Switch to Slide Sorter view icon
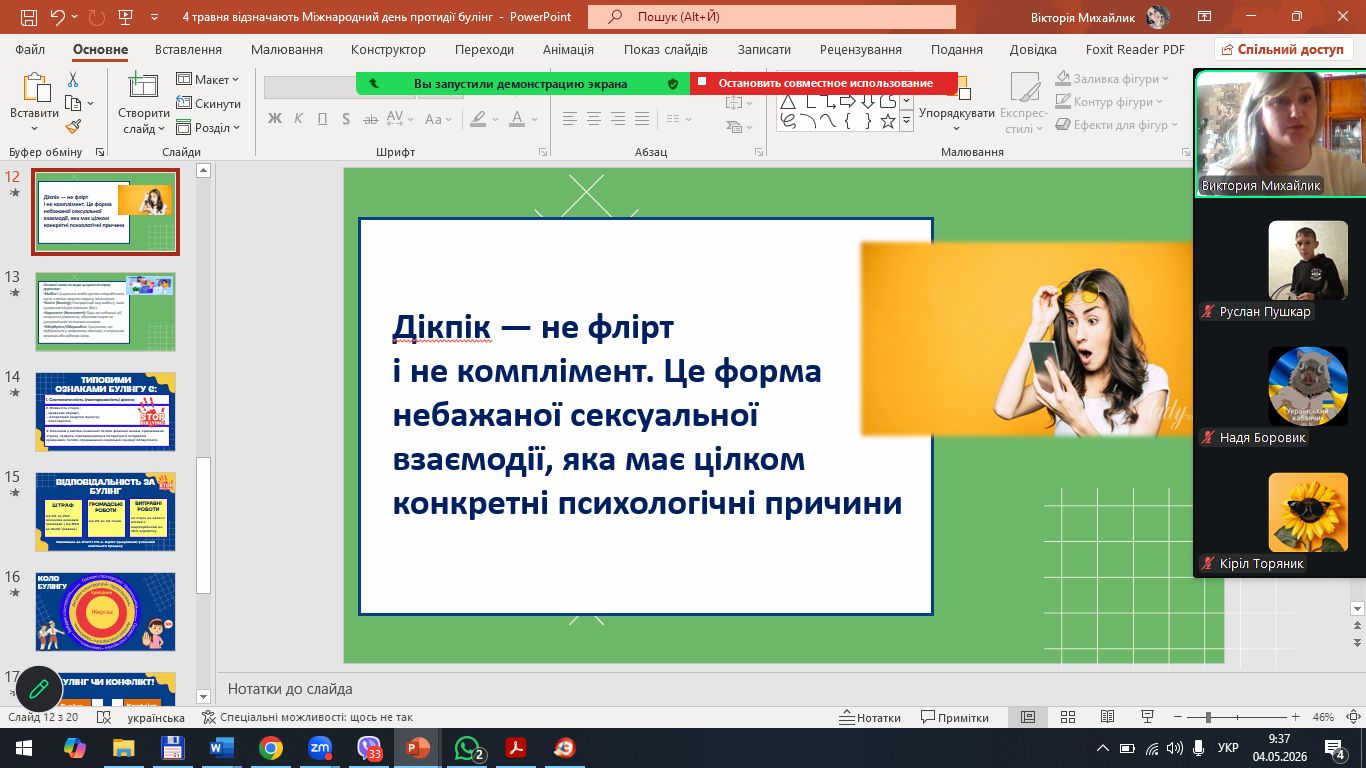The height and width of the screenshot is (768, 1366). coord(1068,717)
